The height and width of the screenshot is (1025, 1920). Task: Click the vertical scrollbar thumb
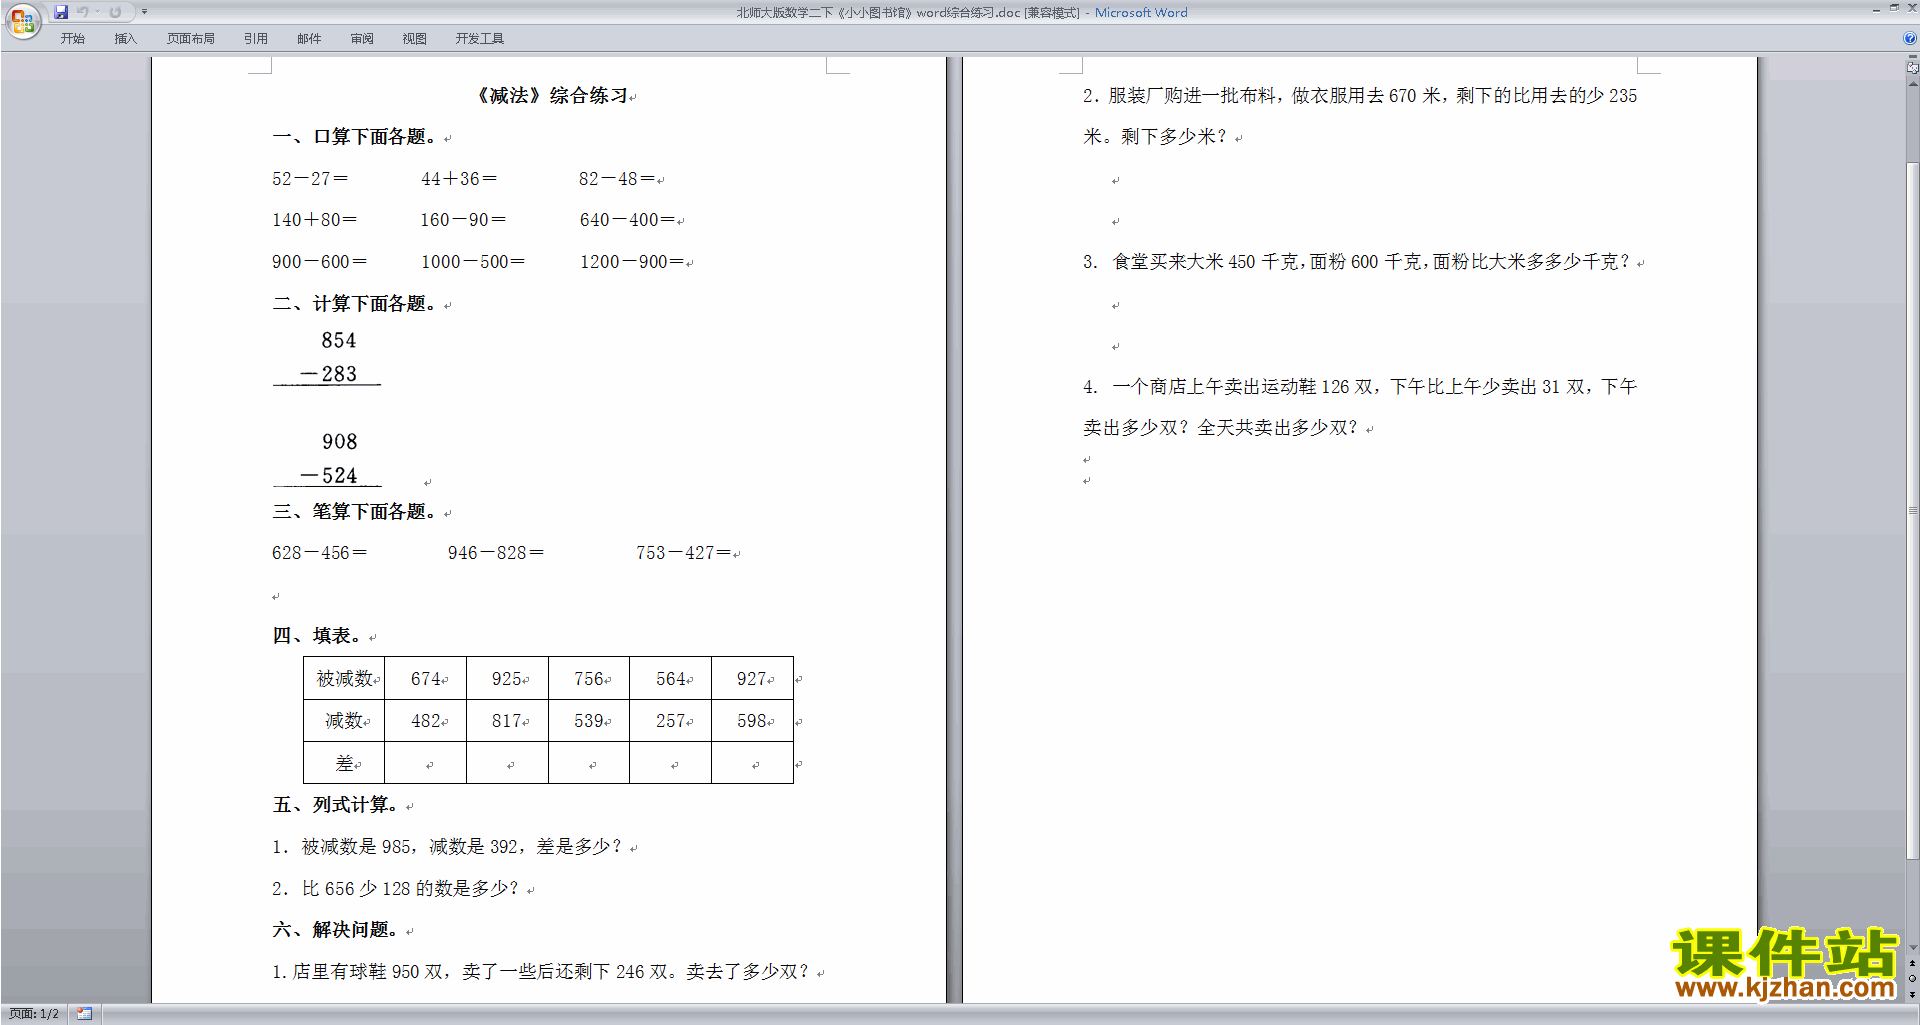click(x=1913, y=510)
